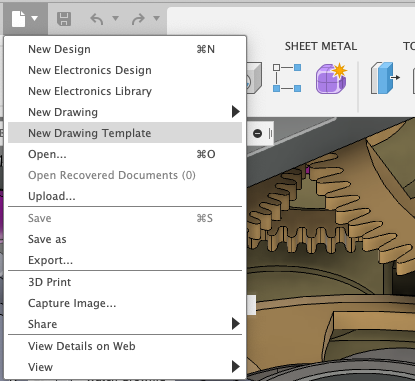Open the File menu dropdown arrow
Image resolution: width=415 pixels, height=381 pixels.
35,18
